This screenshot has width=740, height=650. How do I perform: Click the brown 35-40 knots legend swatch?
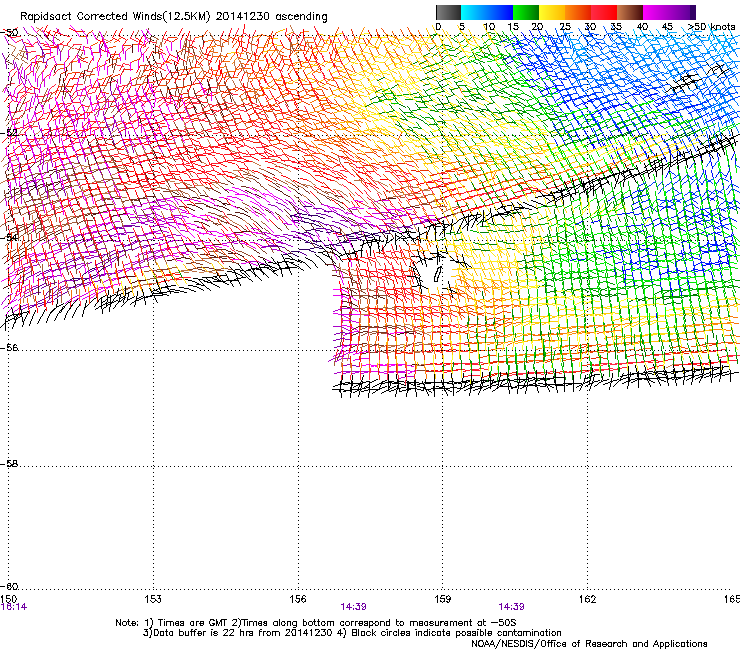click(x=630, y=12)
